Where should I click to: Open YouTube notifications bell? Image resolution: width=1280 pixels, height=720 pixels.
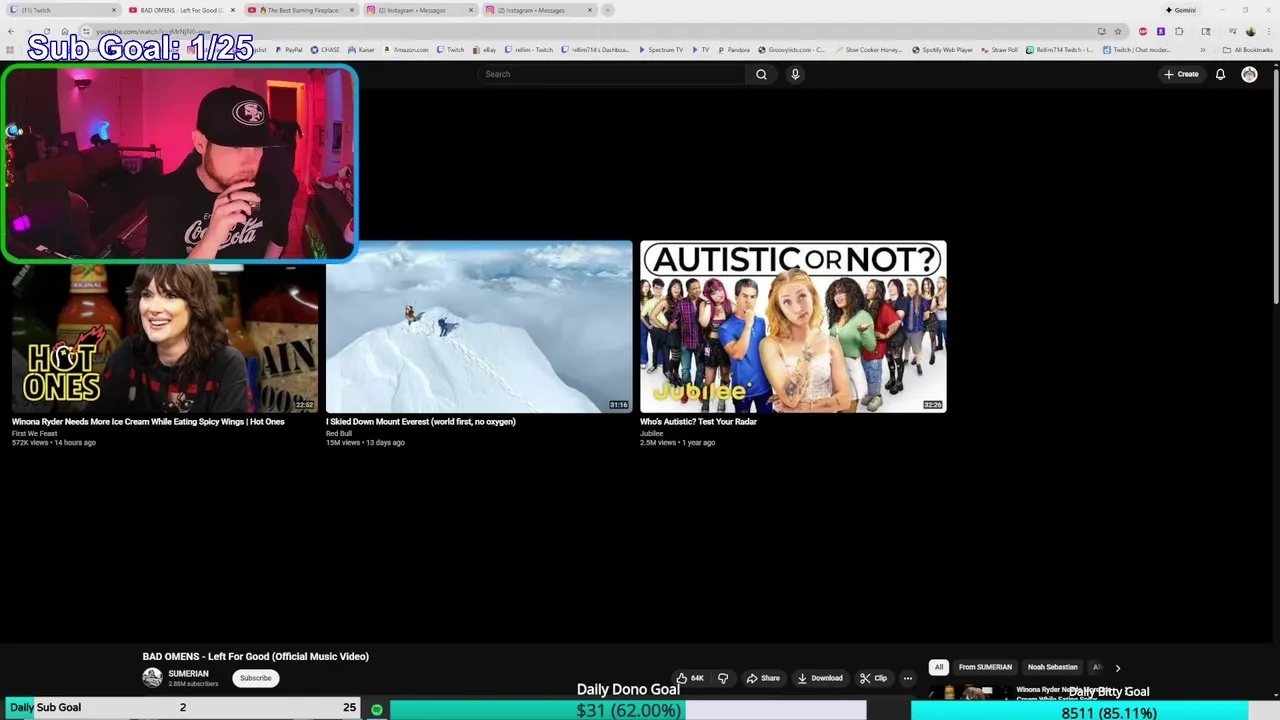[1220, 74]
